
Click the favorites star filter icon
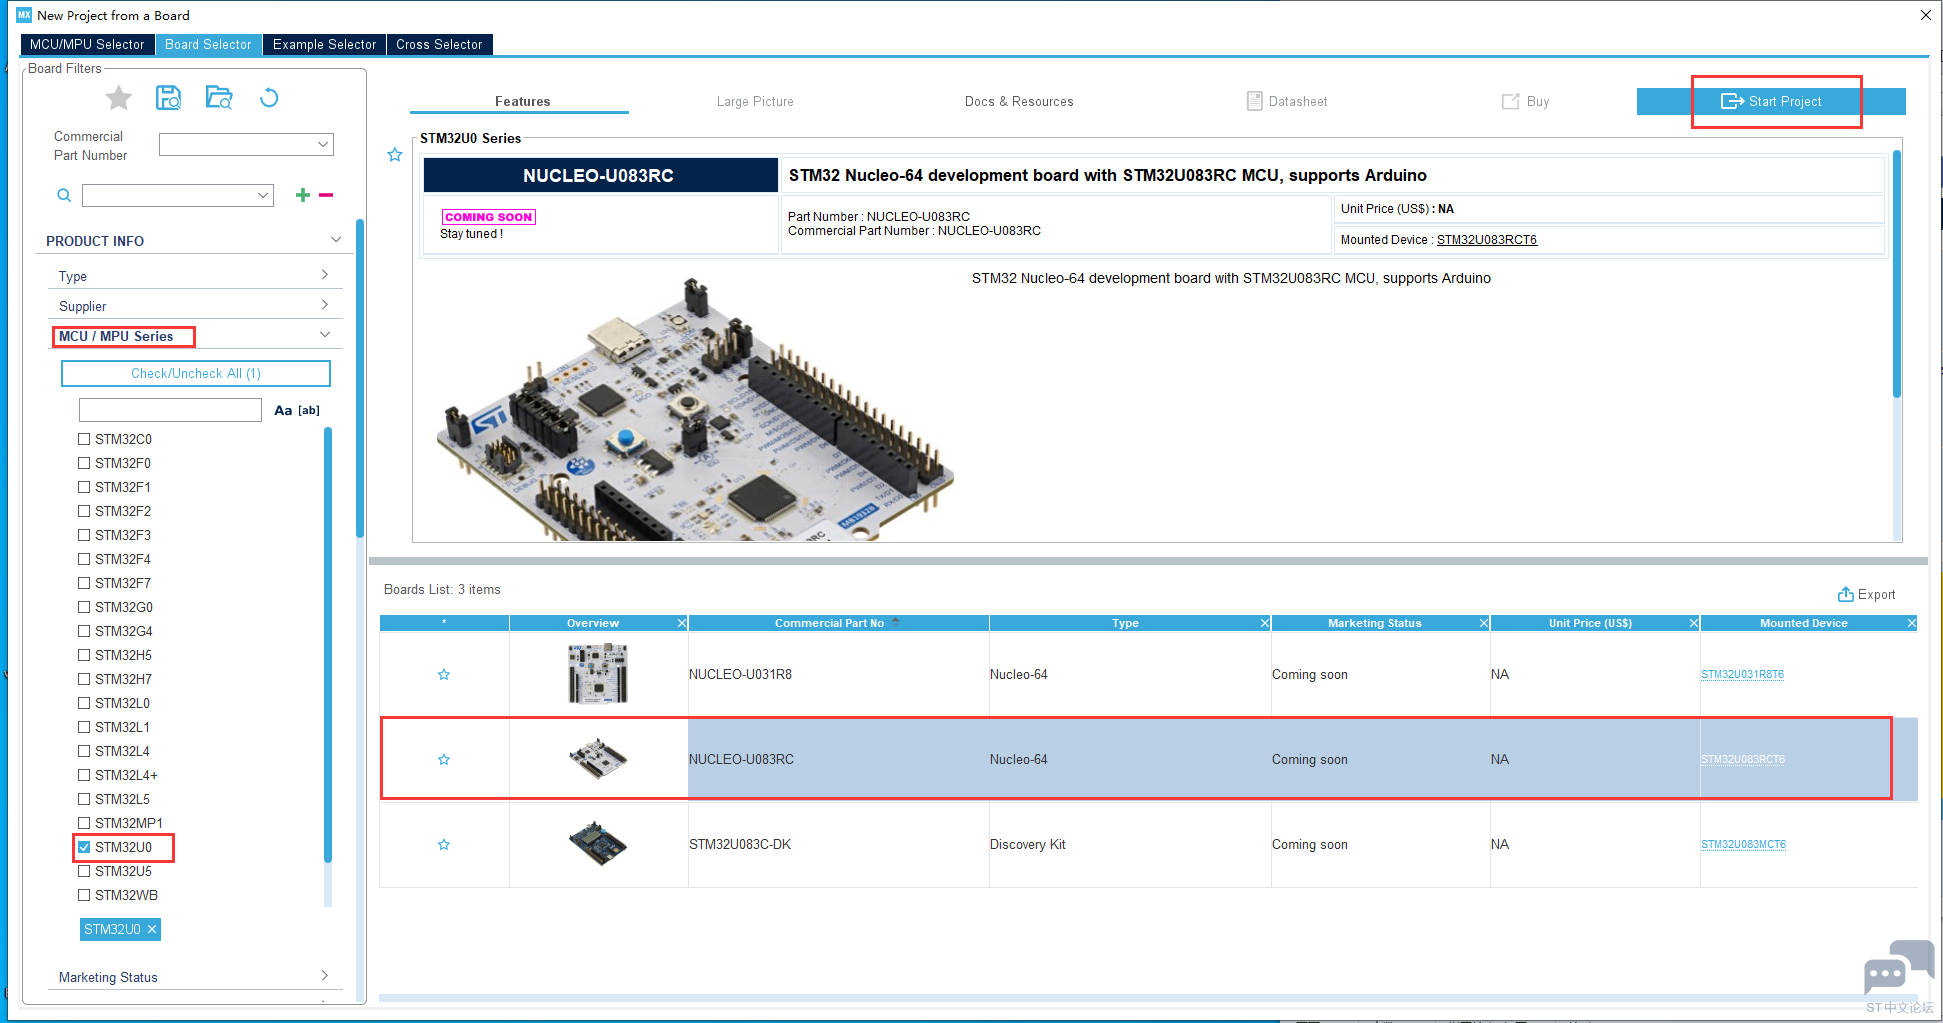tap(119, 98)
